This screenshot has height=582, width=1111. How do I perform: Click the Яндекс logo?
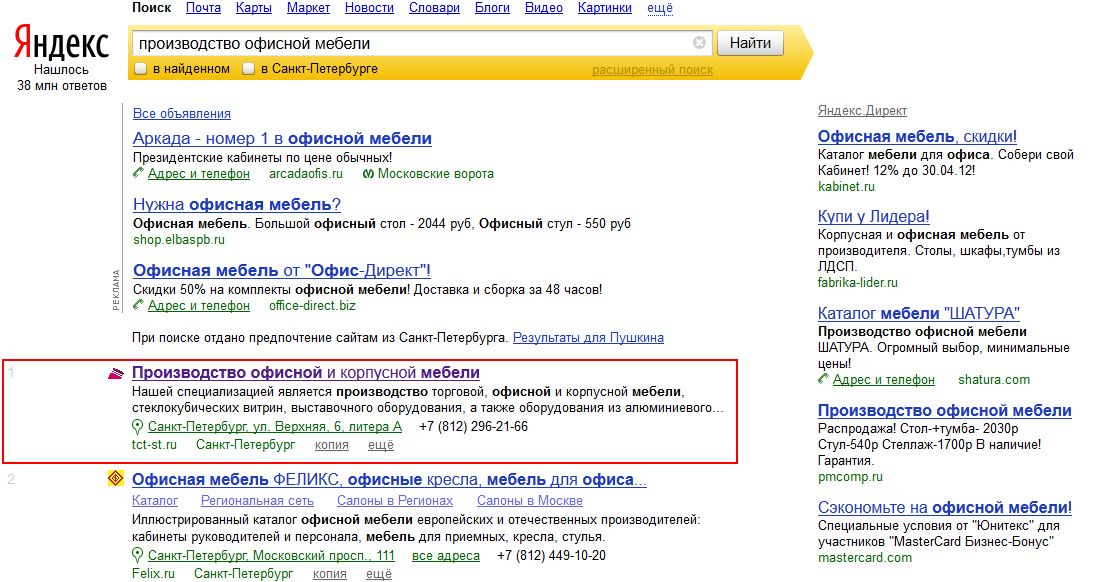[62, 44]
